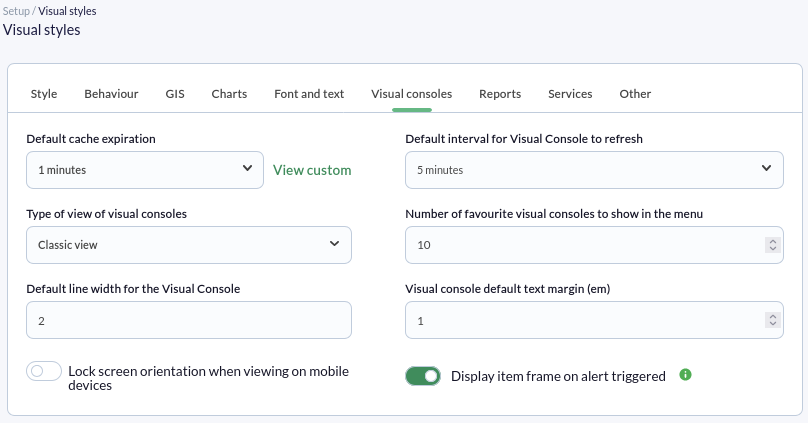Click the Lock screen orientation label text
This screenshot has width=808, height=423.
click(x=209, y=378)
